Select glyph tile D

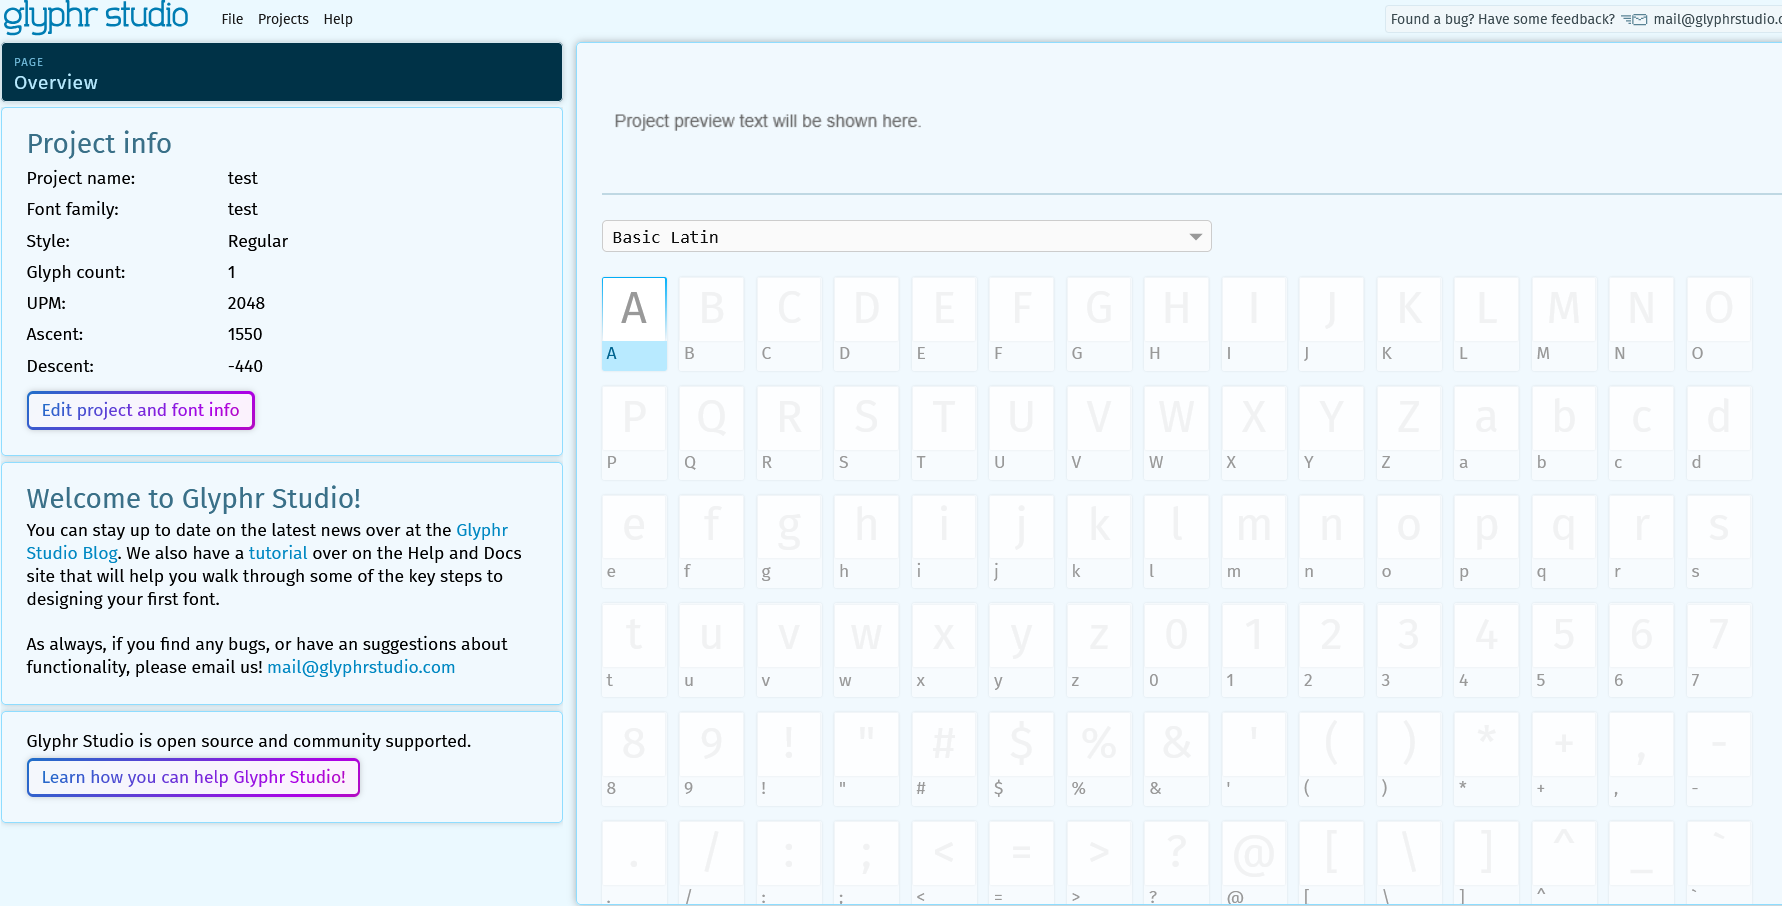[x=867, y=324]
